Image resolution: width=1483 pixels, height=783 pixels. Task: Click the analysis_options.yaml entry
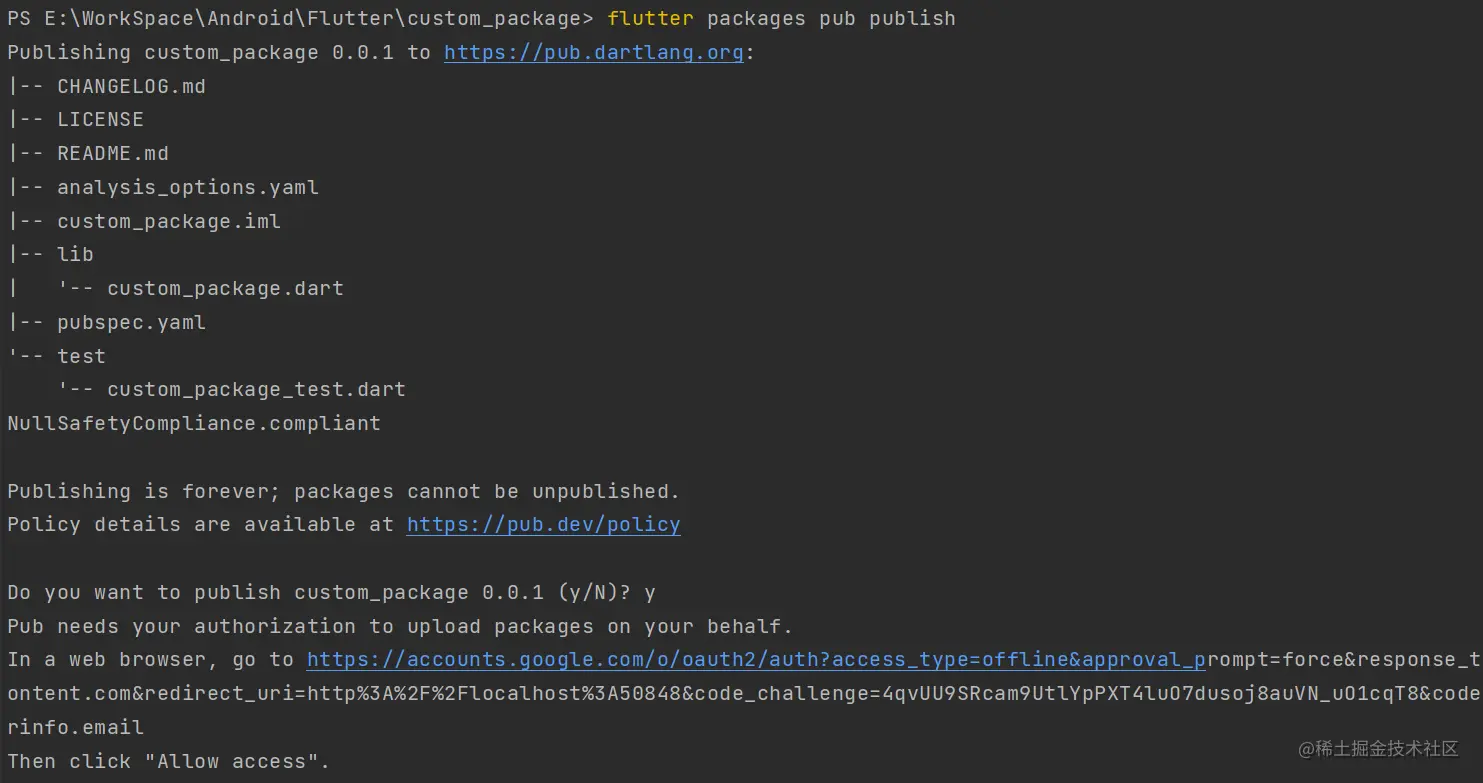click(x=188, y=187)
